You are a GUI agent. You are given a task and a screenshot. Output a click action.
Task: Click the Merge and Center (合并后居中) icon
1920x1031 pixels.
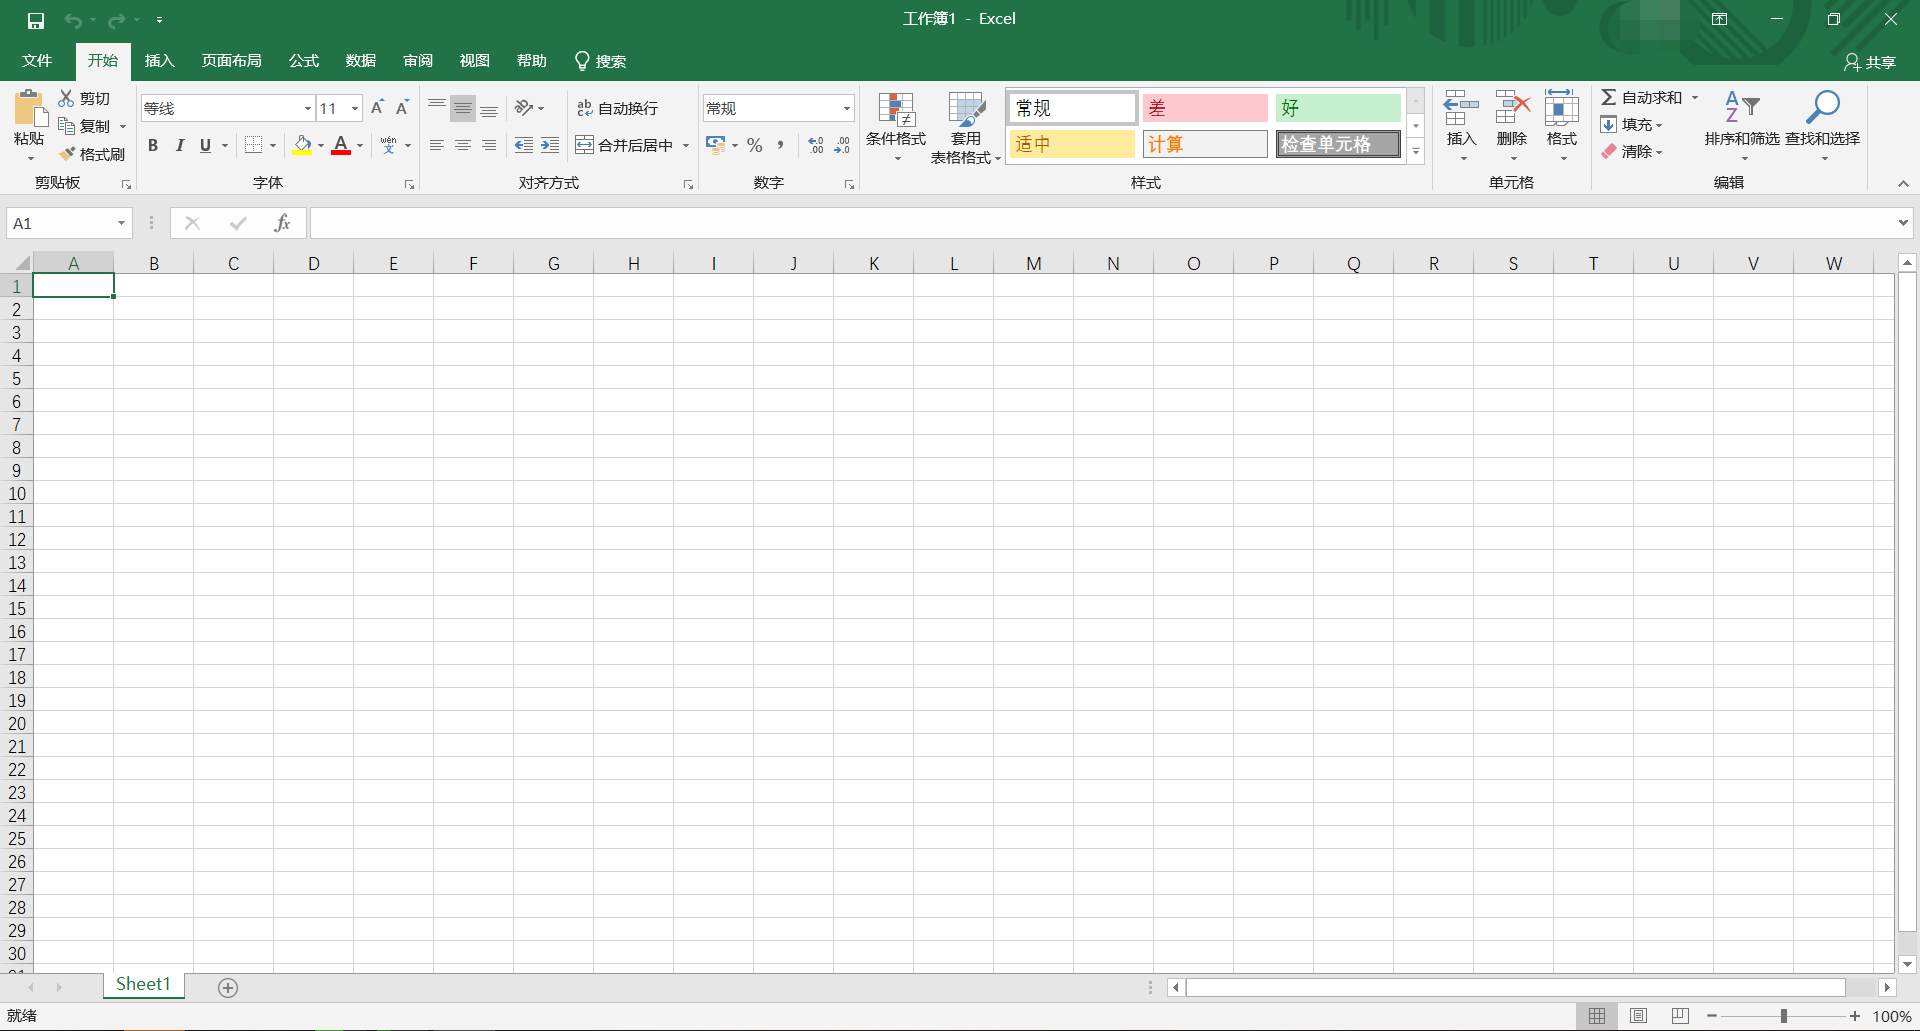coord(585,145)
